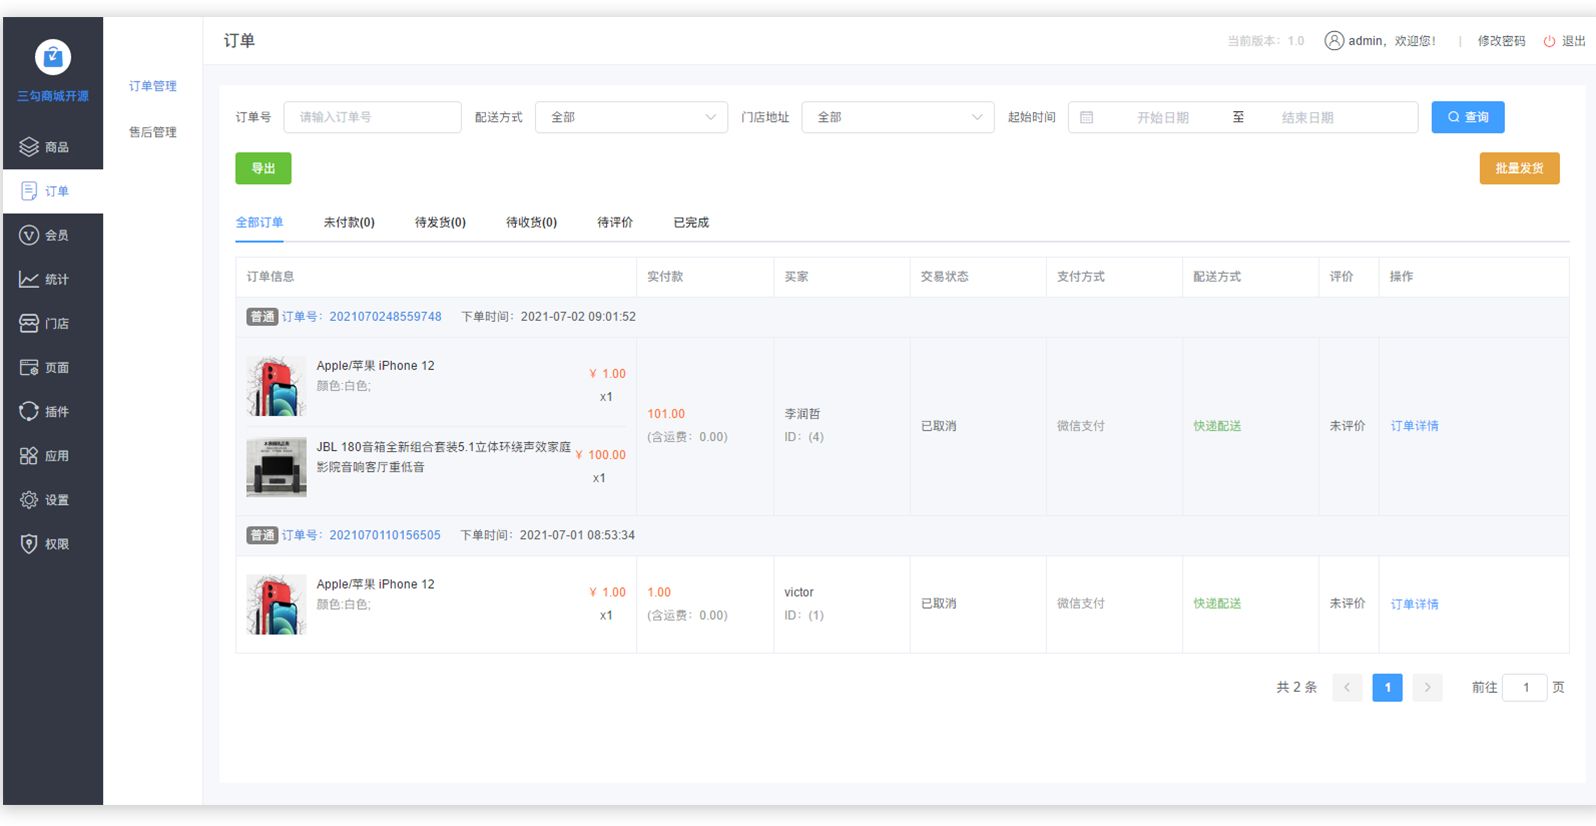
Task: Open the 商品 products sidebar icon
Action: pos(29,147)
